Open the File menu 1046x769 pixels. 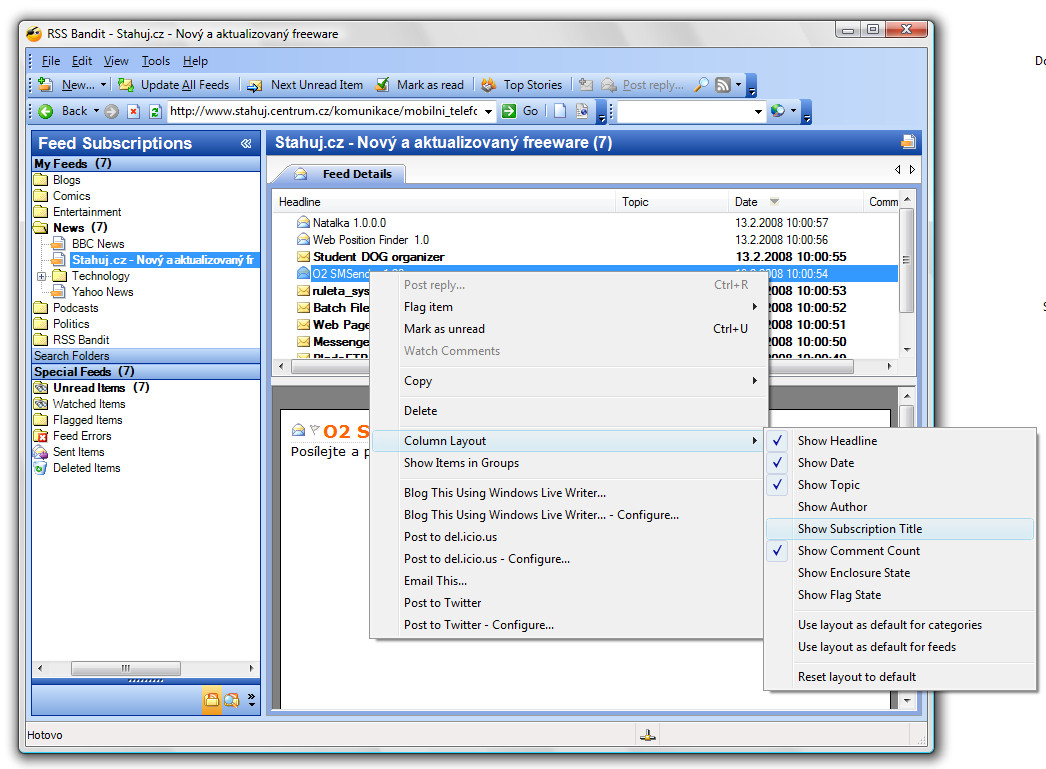(51, 61)
